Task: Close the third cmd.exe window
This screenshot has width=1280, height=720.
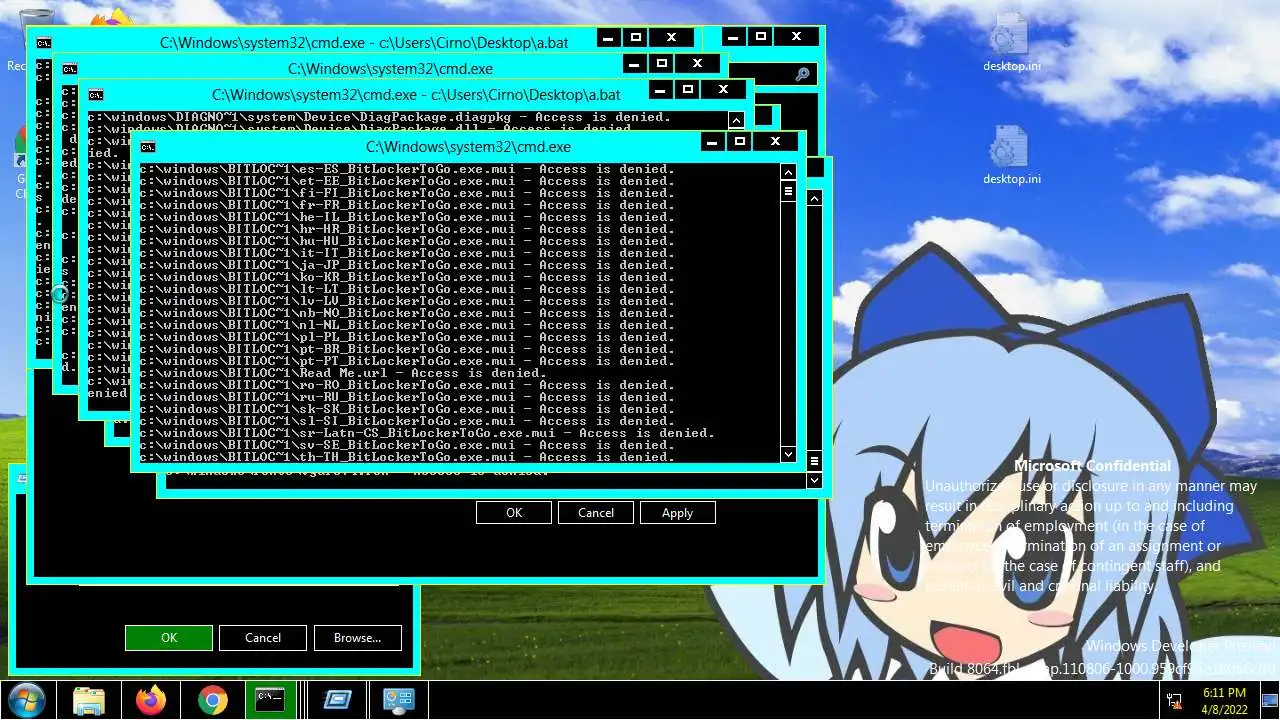Action: point(697,63)
